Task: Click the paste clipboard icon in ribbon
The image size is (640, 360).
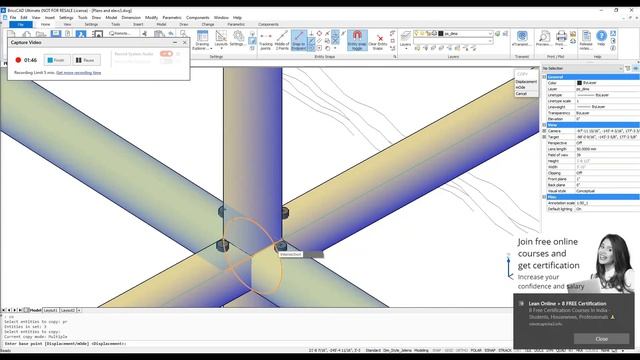Action: pyautogui.click(x=159, y=33)
